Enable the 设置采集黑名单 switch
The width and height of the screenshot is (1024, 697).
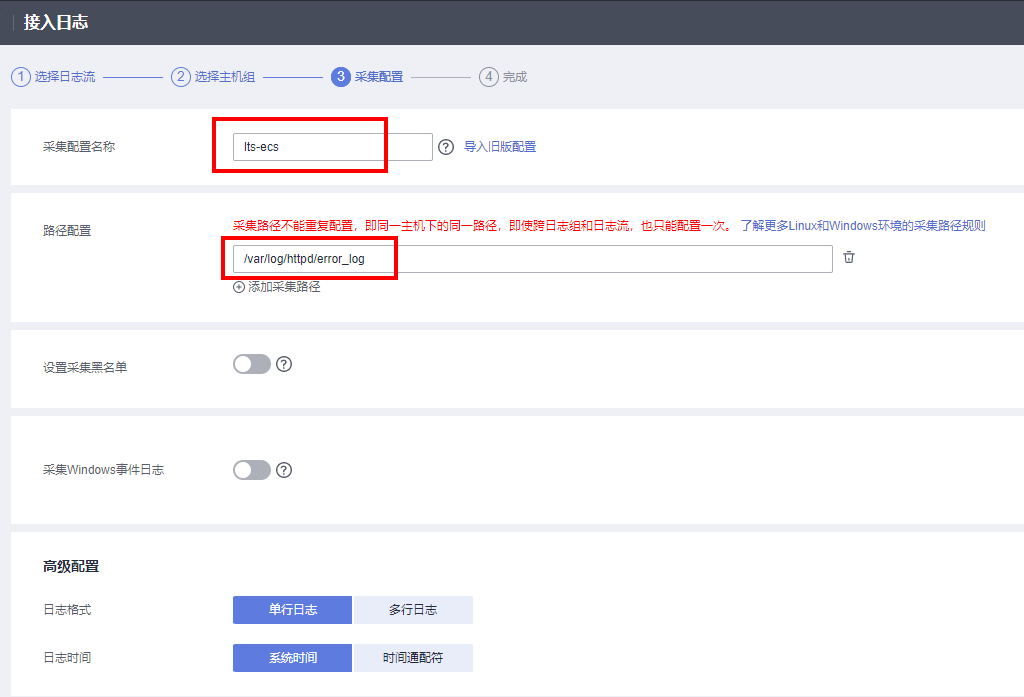(x=252, y=364)
